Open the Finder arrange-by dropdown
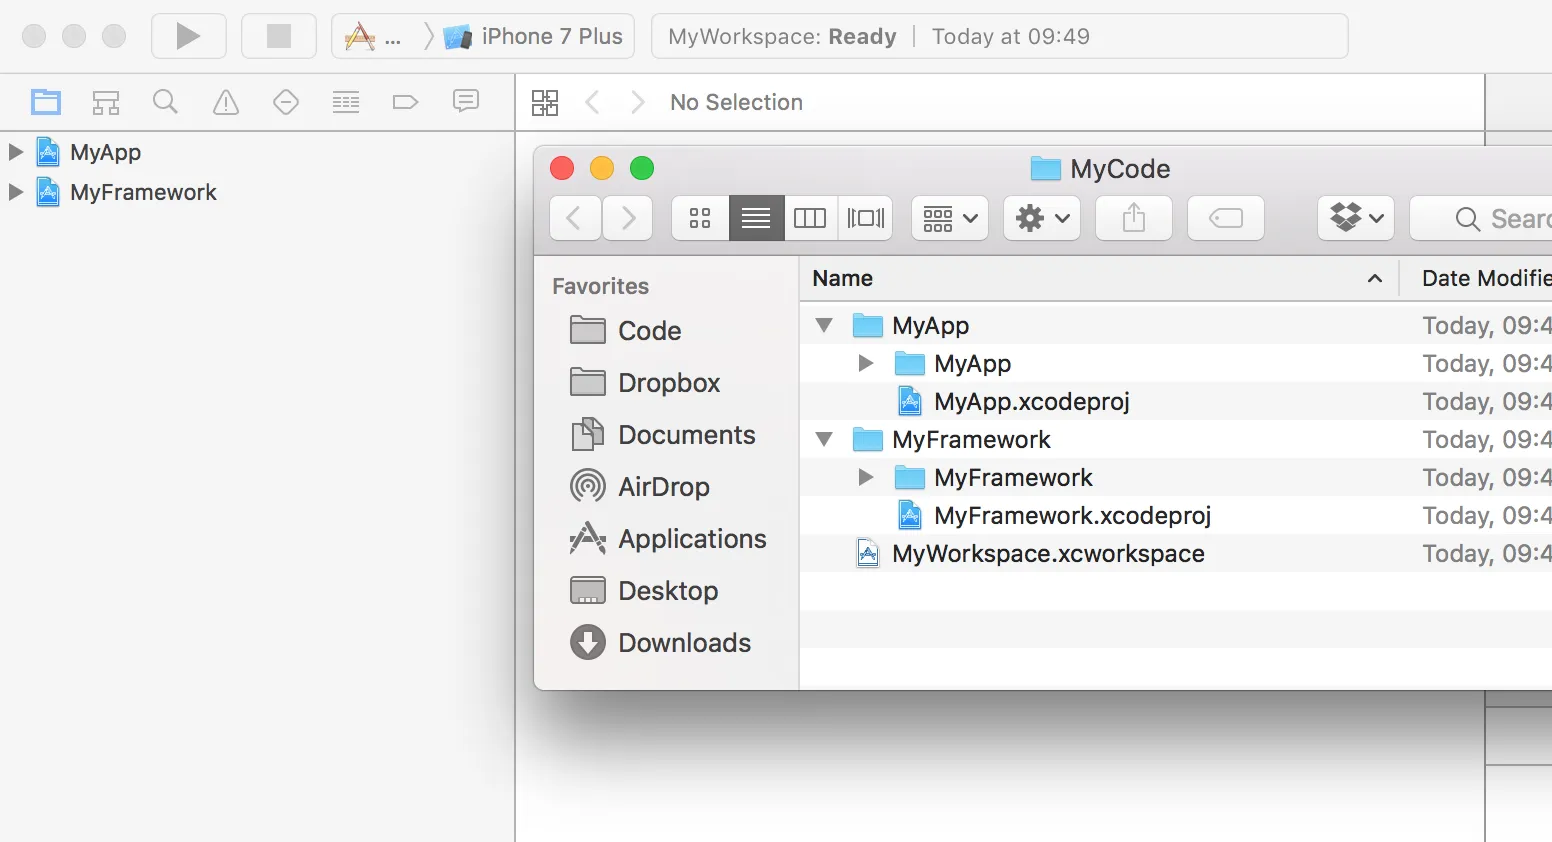The image size is (1552, 842). tap(950, 218)
